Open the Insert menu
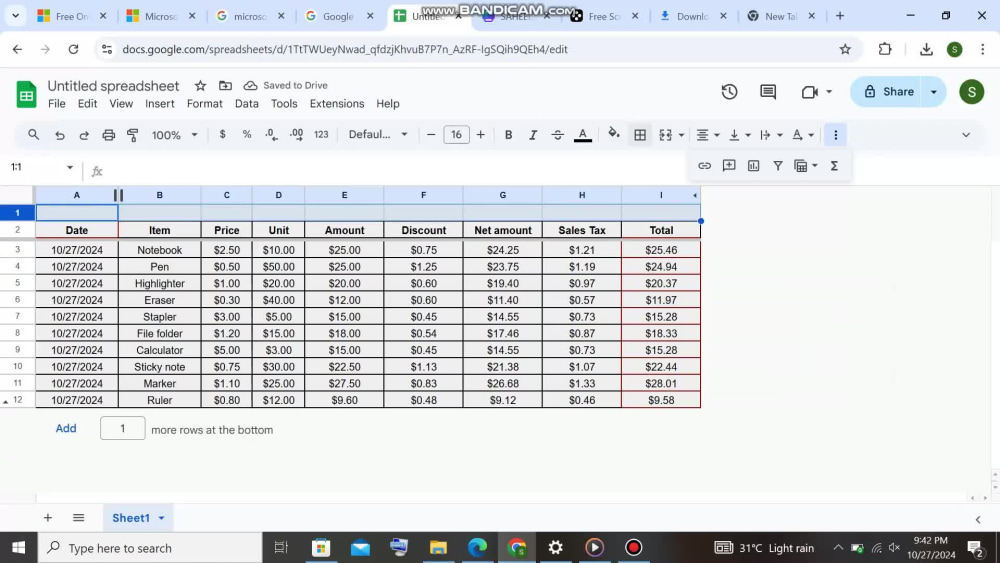1000x563 pixels. (x=159, y=103)
